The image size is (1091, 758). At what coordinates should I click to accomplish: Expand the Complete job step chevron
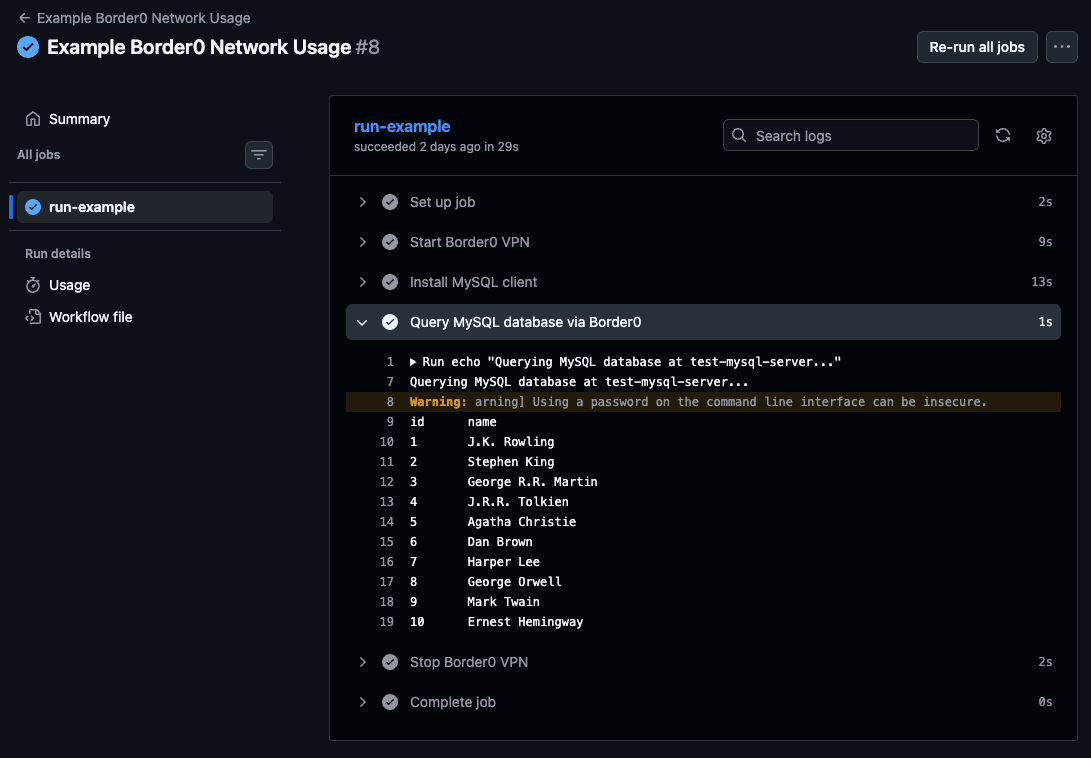pyautogui.click(x=363, y=702)
